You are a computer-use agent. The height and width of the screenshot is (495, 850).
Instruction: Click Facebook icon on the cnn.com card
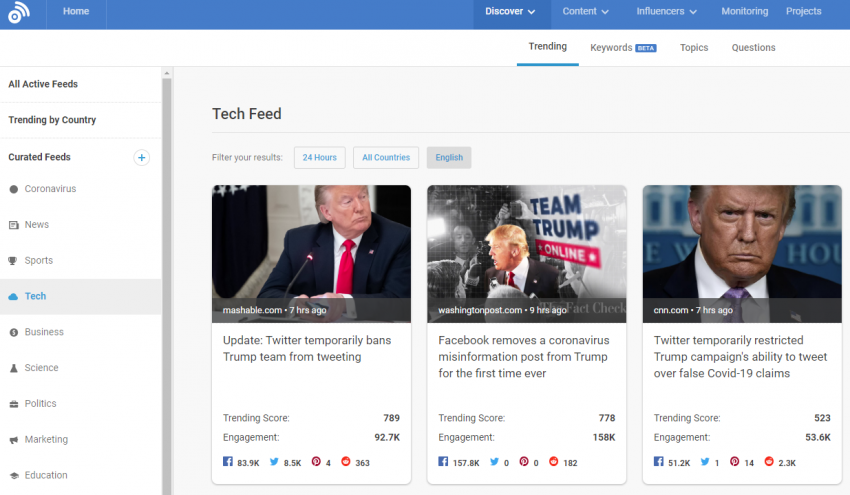coord(658,461)
